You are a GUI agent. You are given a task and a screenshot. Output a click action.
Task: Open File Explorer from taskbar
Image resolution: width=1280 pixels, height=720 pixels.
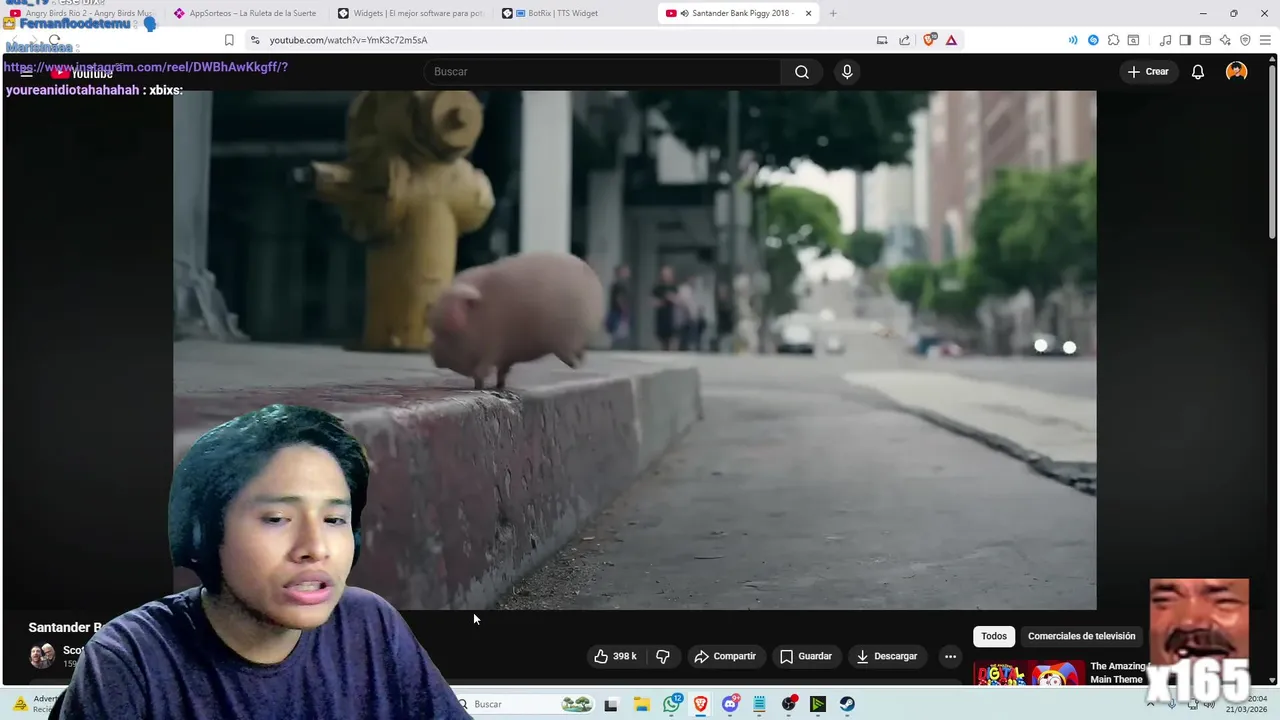(642, 704)
